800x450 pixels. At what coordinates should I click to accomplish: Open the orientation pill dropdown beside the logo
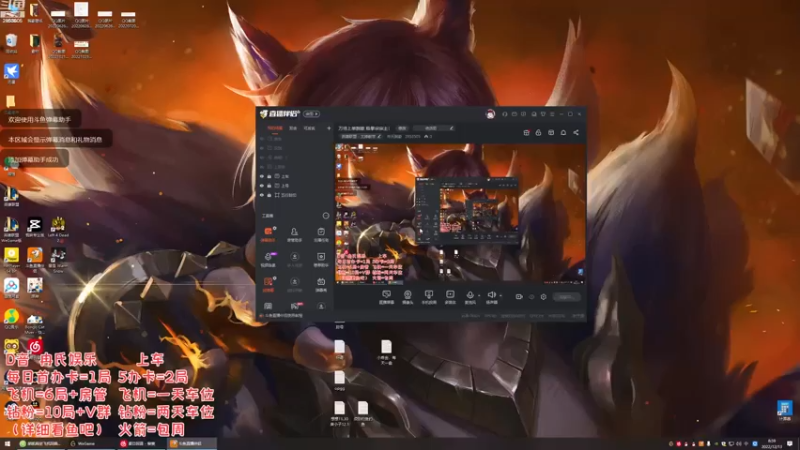coord(311,114)
